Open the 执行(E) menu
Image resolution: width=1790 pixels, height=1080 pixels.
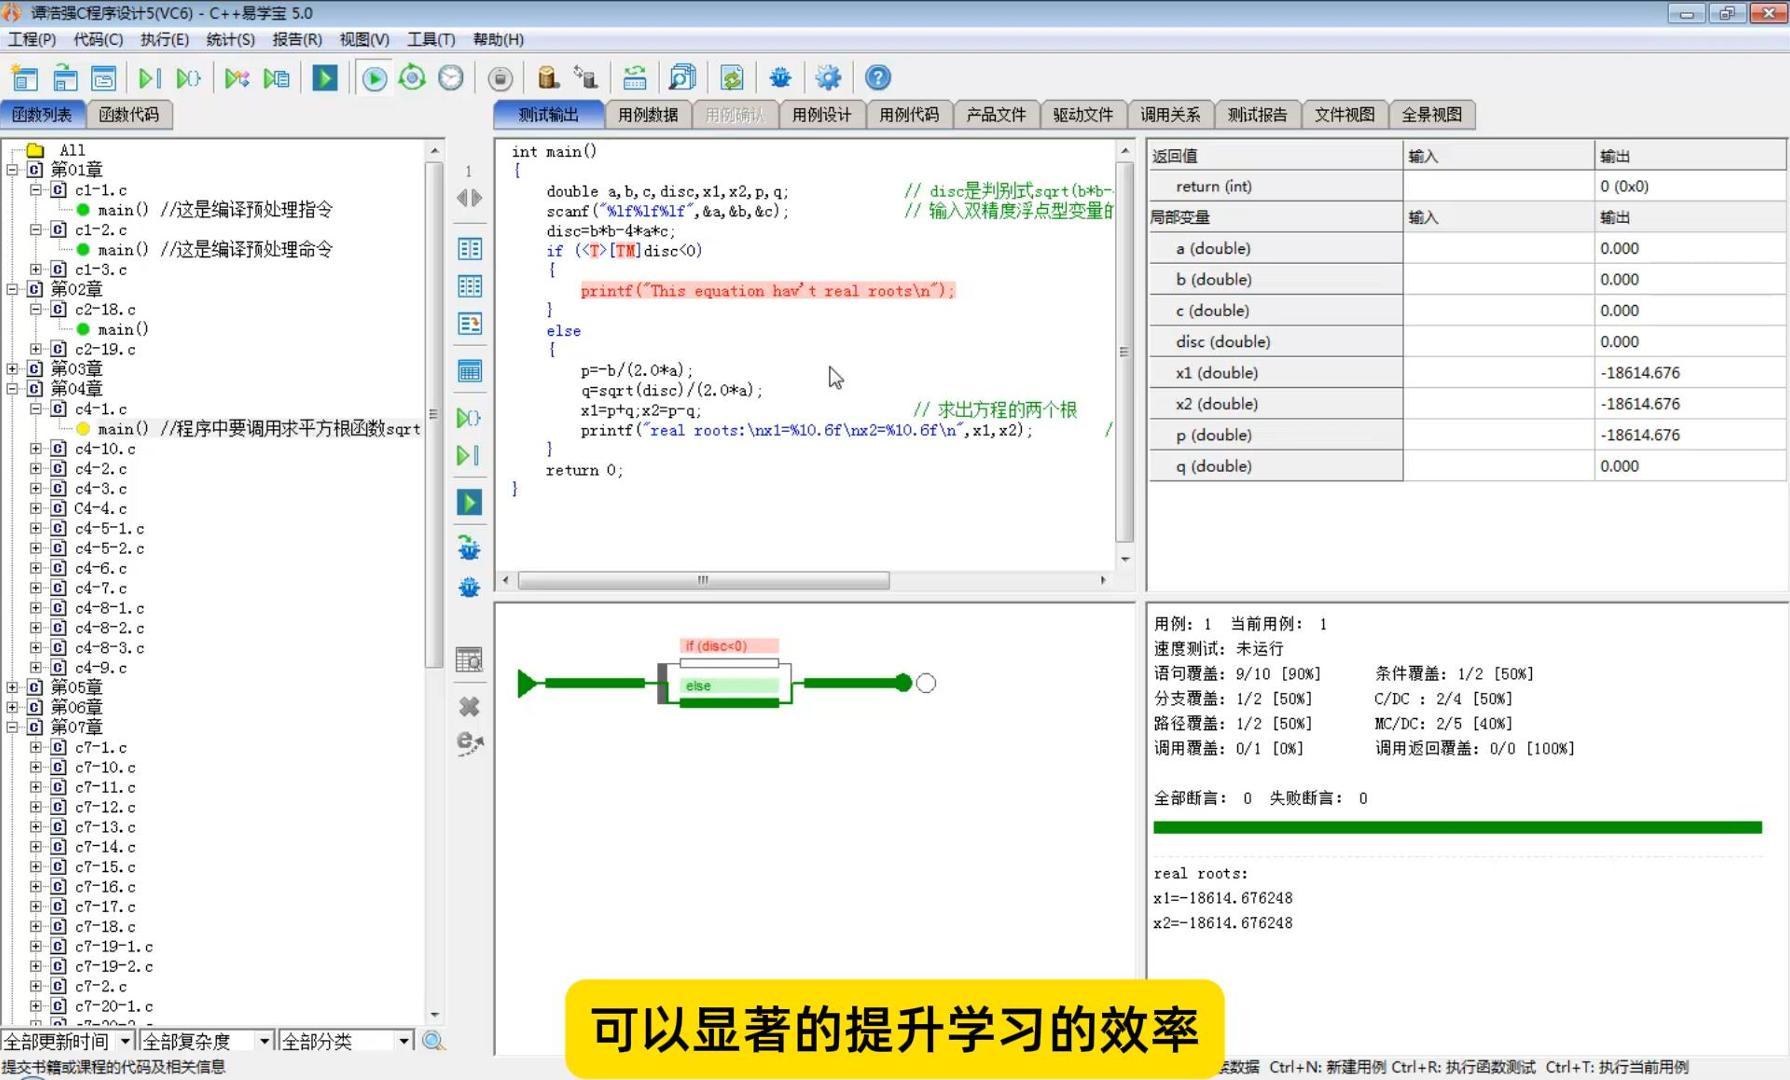point(164,39)
